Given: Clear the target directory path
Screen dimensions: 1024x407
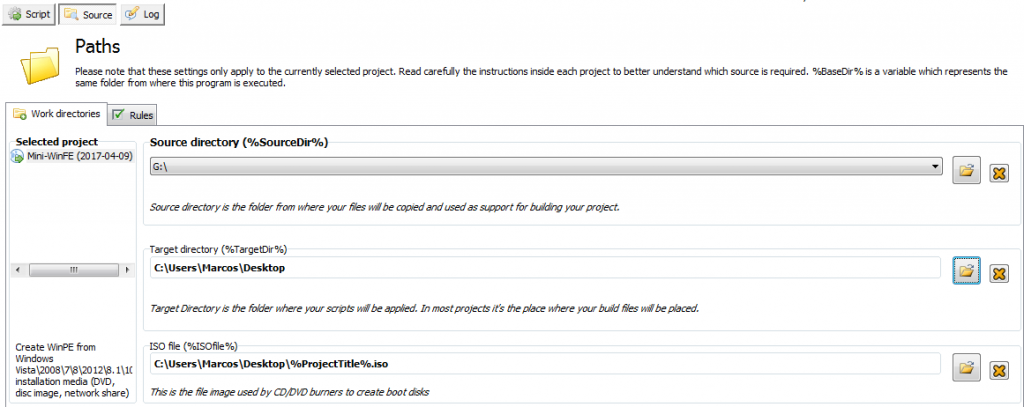Looking at the screenshot, I should (x=997, y=272).
